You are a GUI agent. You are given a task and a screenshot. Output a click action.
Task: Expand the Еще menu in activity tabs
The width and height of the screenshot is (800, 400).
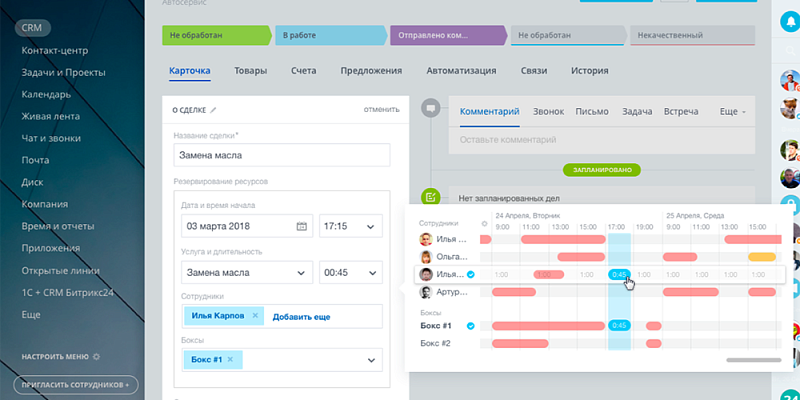[x=733, y=112]
